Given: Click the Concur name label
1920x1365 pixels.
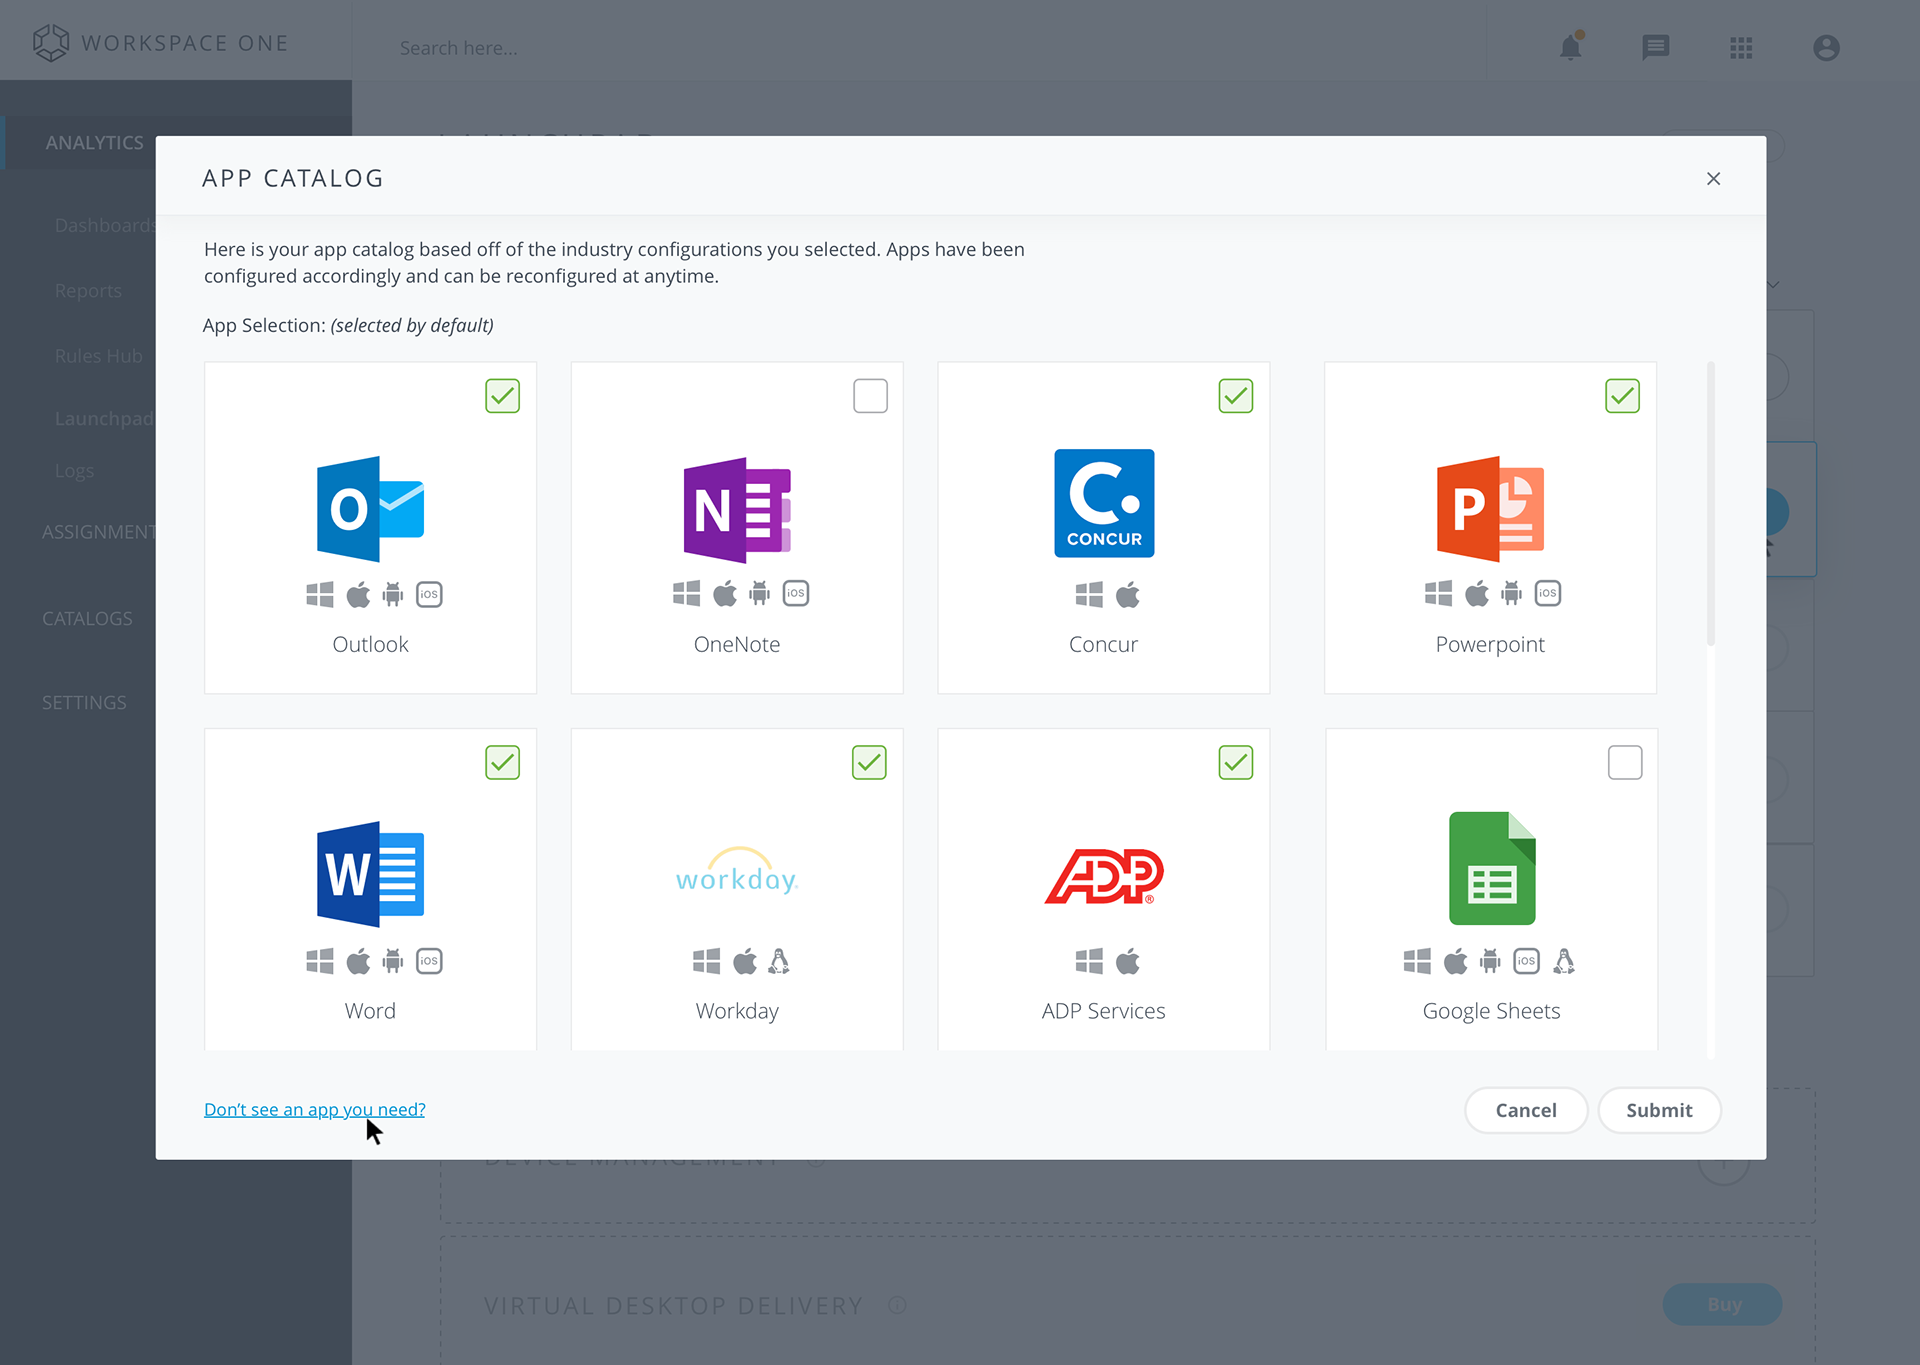Looking at the screenshot, I should tap(1103, 645).
